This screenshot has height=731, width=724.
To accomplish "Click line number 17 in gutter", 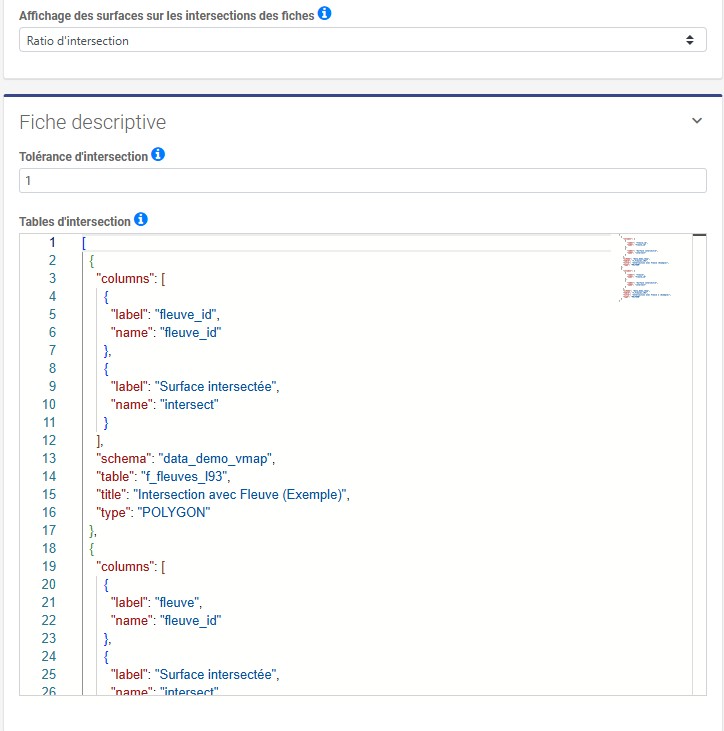I will click(49, 531).
